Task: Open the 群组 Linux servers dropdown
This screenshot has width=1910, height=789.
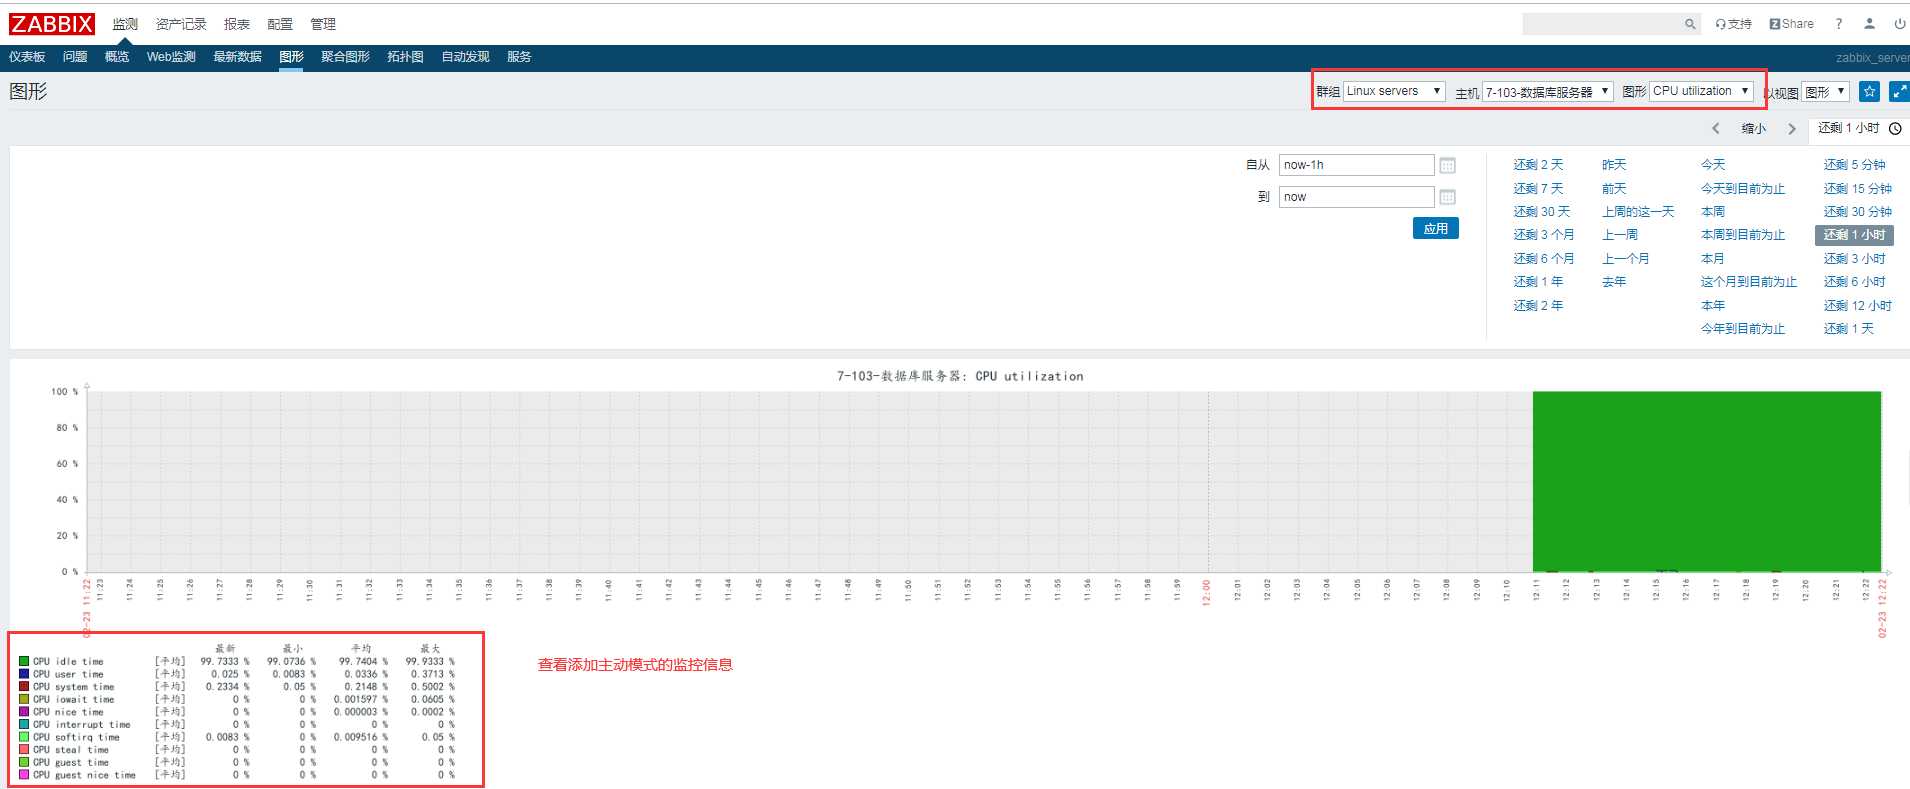Action: (x=1394, y=91)
